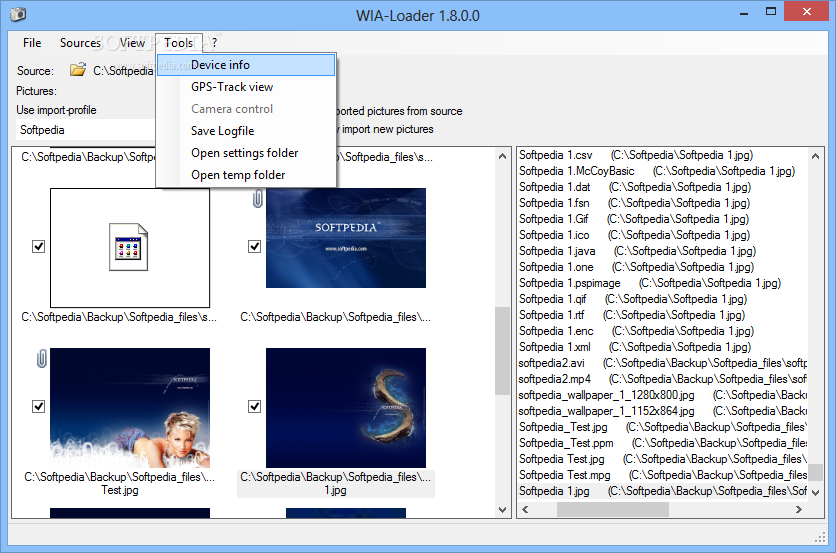Select the Softpedia 1.enc row

click(663, 331)
